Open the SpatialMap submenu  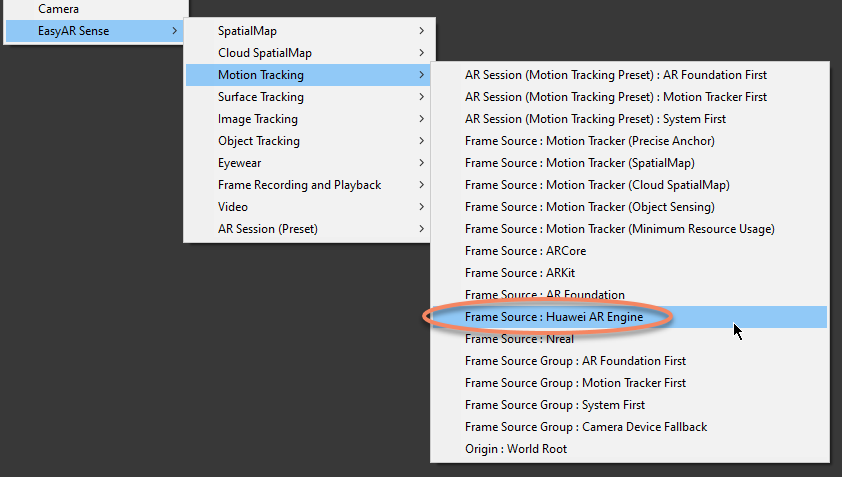[x=309, y=31]
